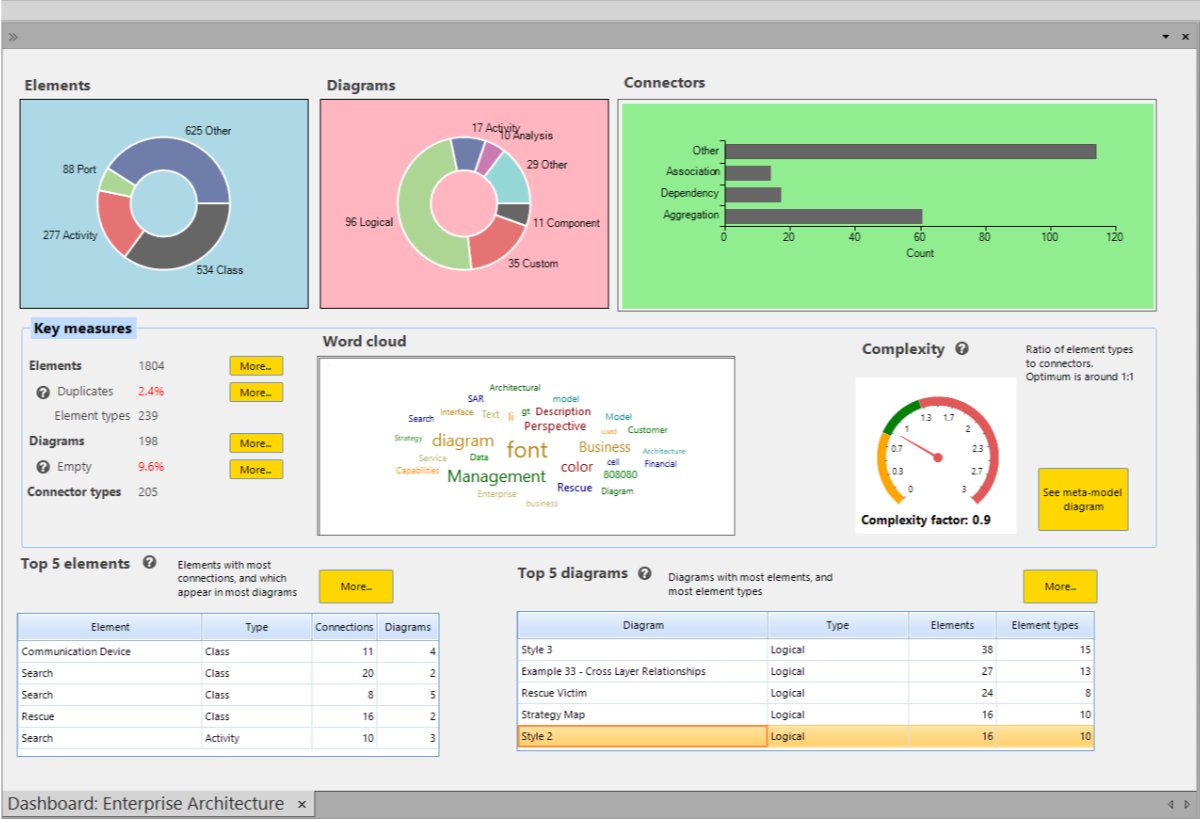Click More button beside Top 5 diagrams
The height and width of the screenshot is (819, 1200).
click(x=1060, y=586)
